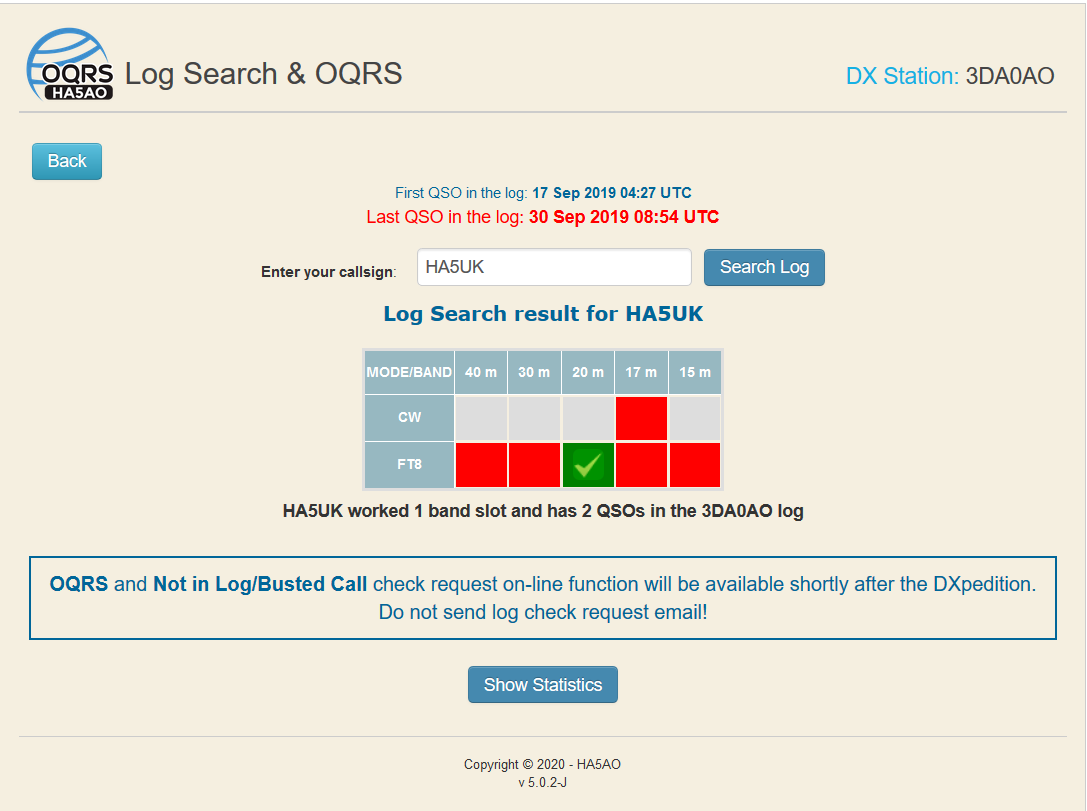Click the MODE/BAND table header
1087x811 pixels.
[x=409, y=372]
